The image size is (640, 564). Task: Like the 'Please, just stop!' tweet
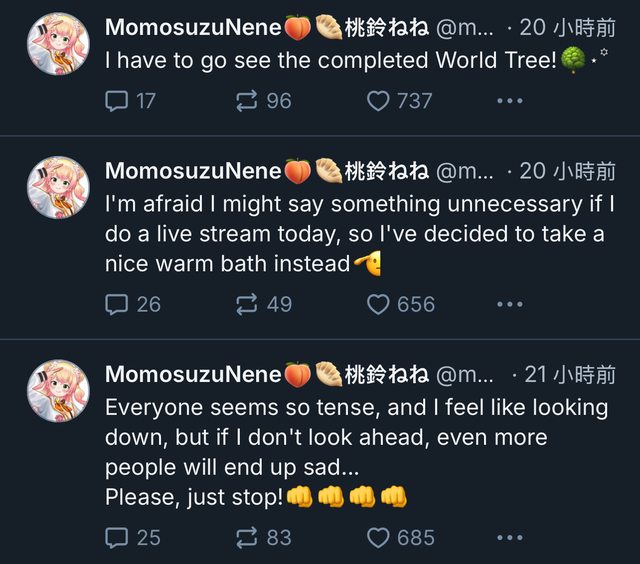[x=378, y=538]
